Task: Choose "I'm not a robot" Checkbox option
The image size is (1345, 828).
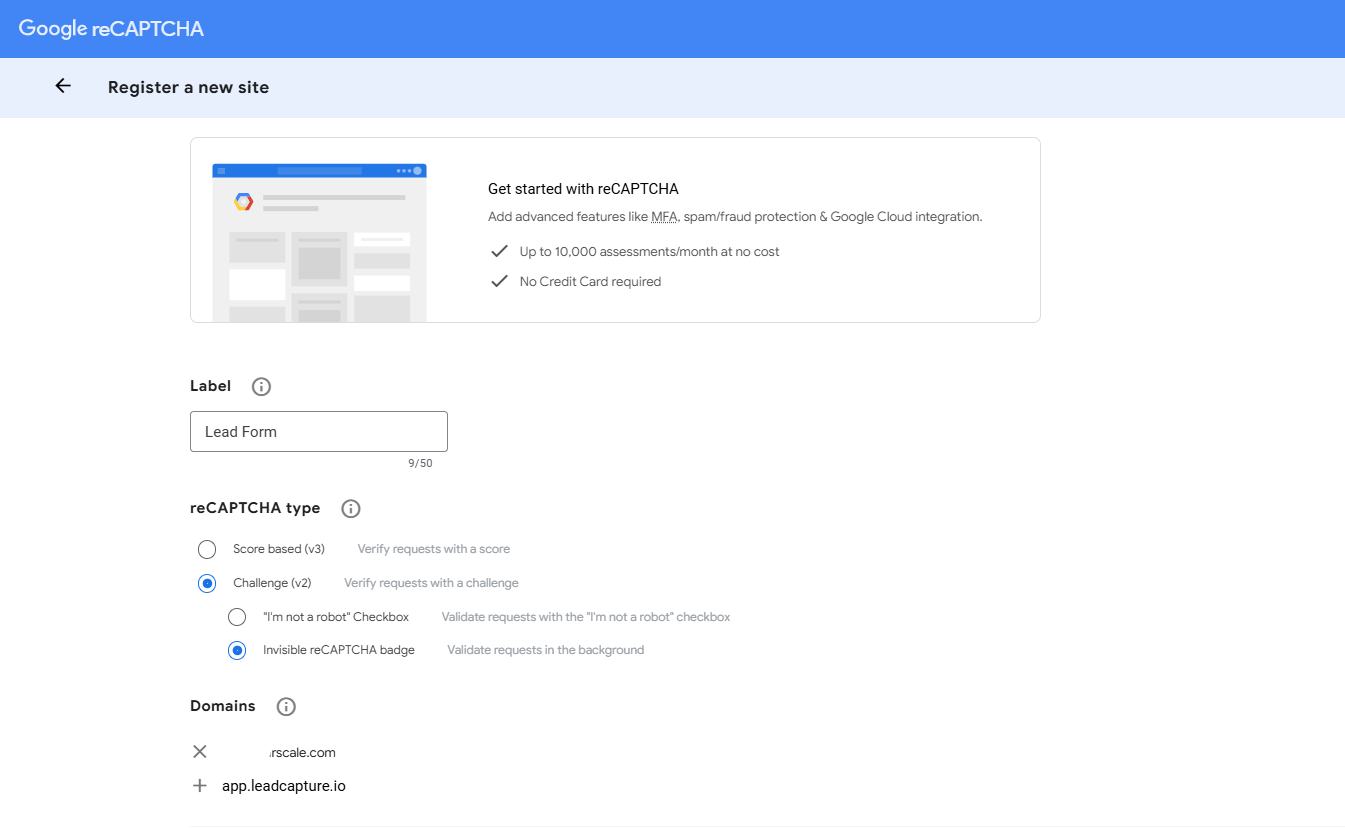Action: [237, 617]
